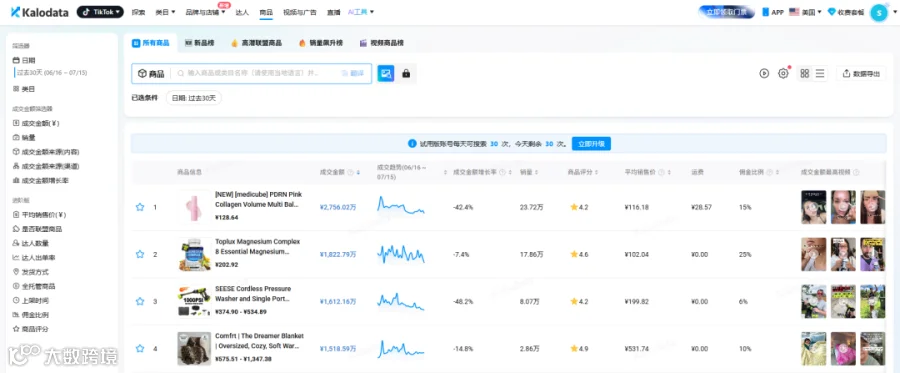This screenshot has width=900, height=373.
Task: Click the lock icon beside search
Action: [406, 73]
